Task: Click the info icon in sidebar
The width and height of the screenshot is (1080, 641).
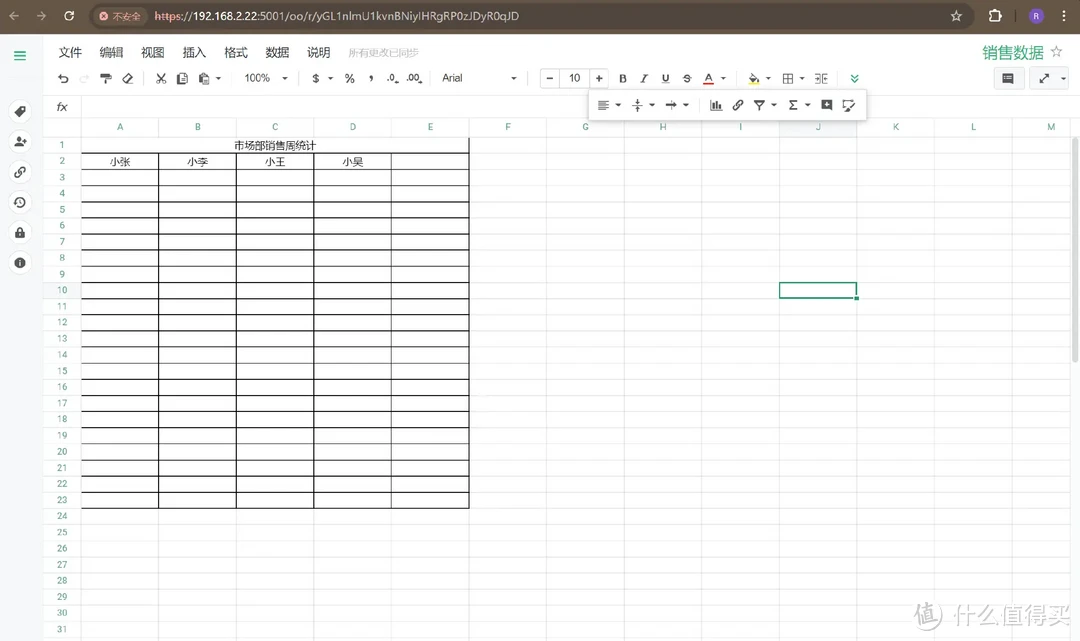Action: coord(20,263)
